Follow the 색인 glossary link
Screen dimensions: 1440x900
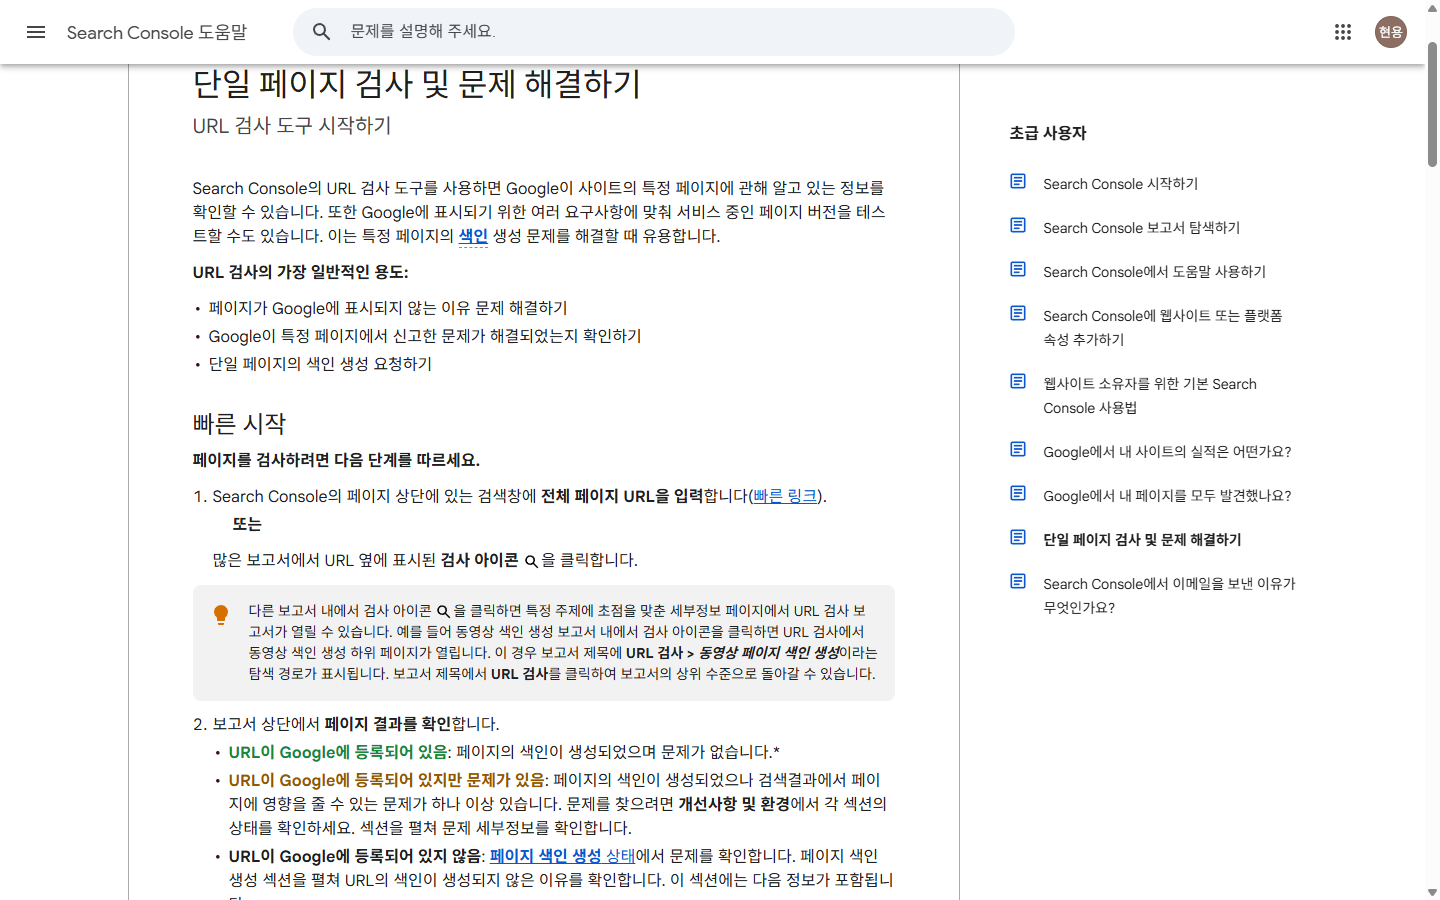pos(473,236)
